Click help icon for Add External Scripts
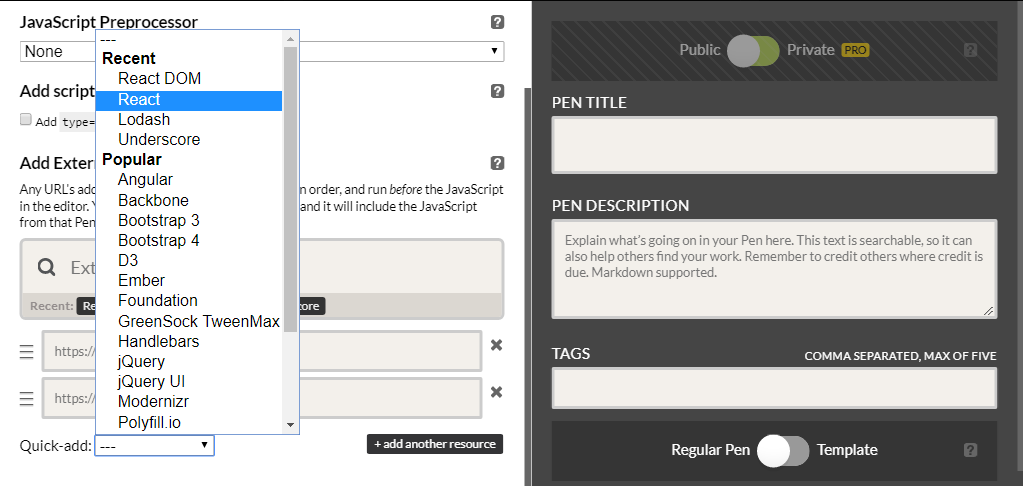Viewport: 1023px width, 486px height. coord(497,163)
